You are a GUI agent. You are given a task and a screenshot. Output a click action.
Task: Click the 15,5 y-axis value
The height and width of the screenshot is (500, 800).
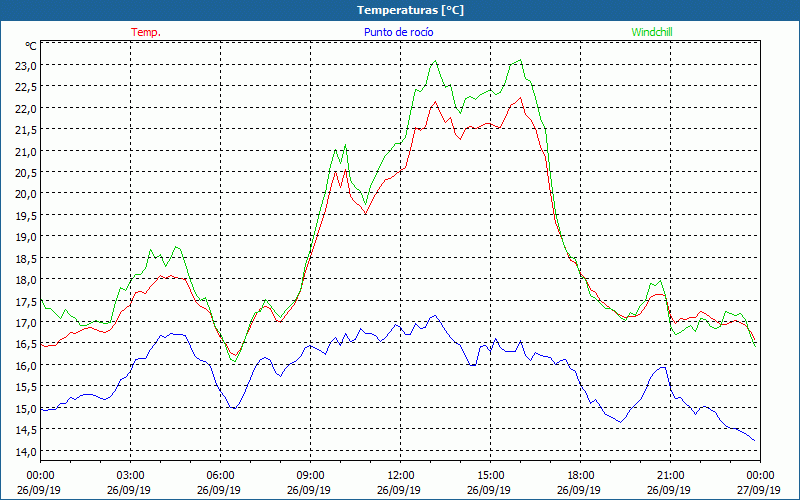[x=26, y=388]
